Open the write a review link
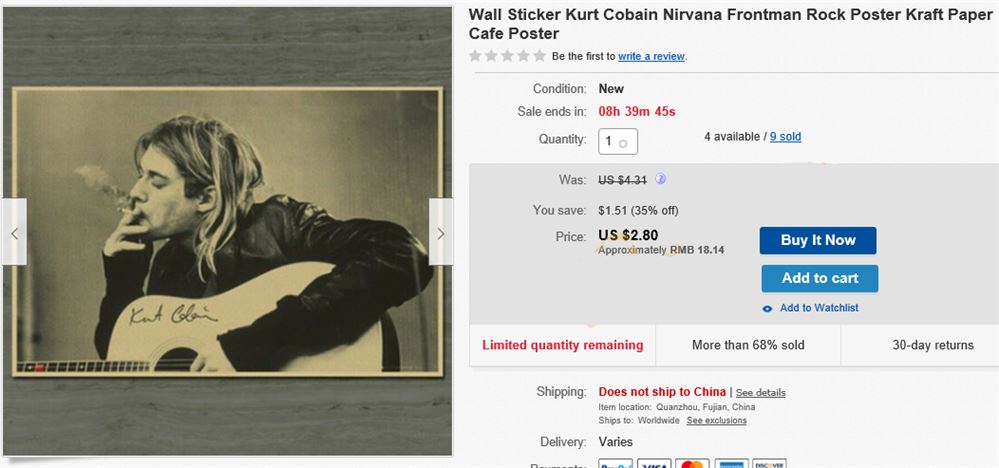Viewport: 999px width, 468px height. [651, 57]
